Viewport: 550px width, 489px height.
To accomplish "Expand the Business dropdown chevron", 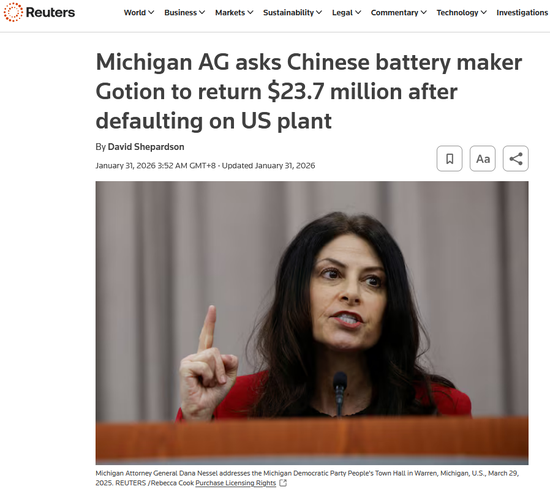I will [x=202, y=12].
